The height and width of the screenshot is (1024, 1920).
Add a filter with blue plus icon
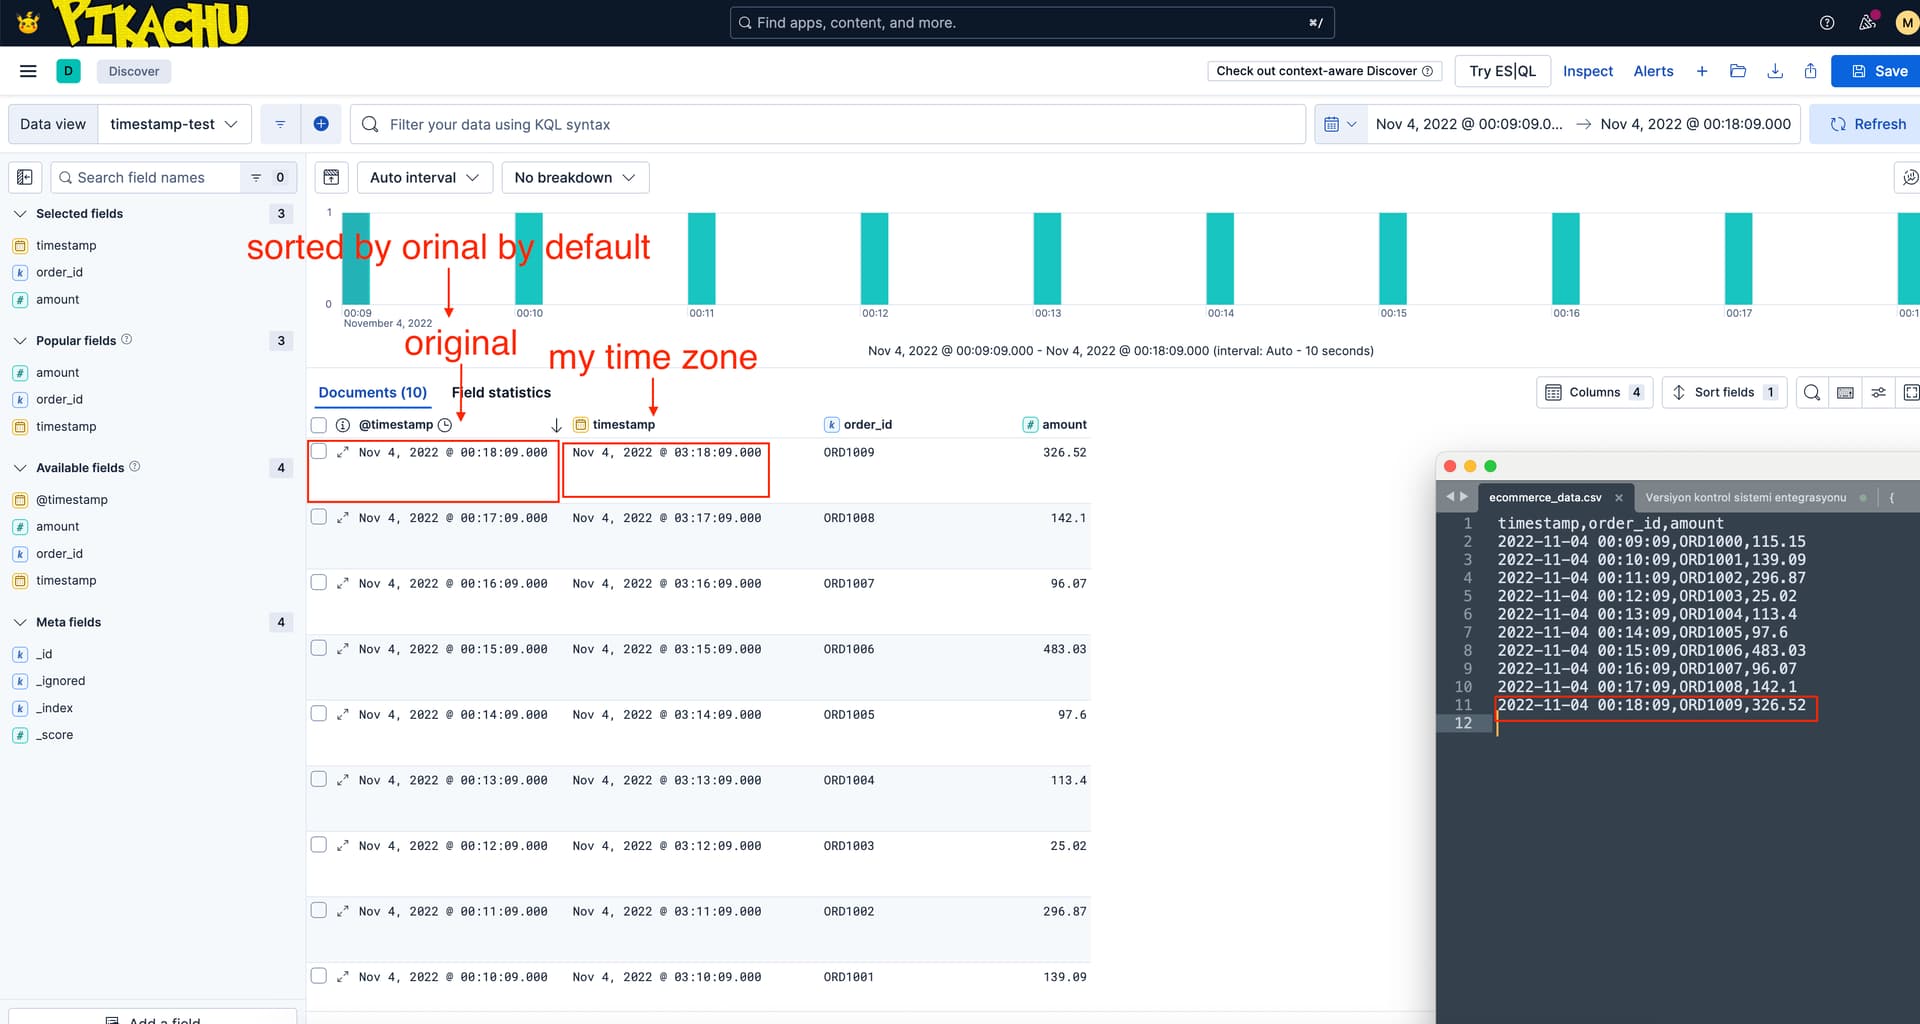pos(321,124)
